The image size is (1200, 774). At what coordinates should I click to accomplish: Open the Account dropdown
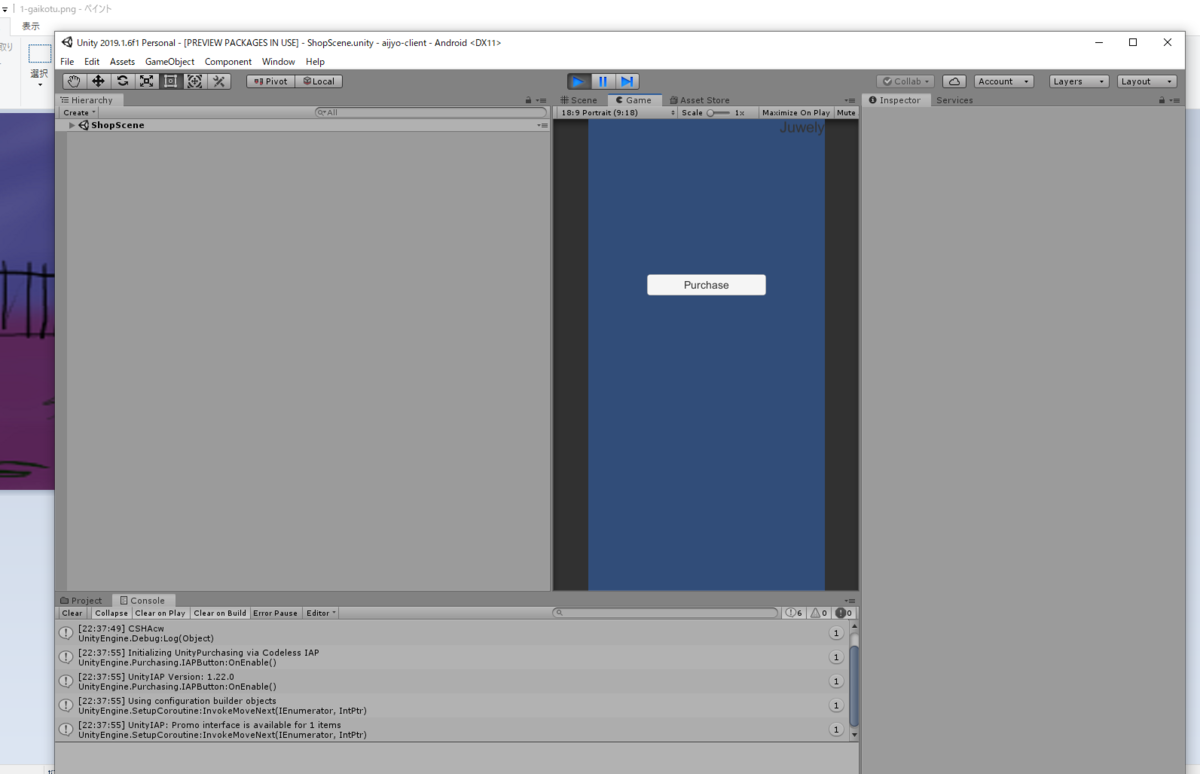pos(1003,81)
